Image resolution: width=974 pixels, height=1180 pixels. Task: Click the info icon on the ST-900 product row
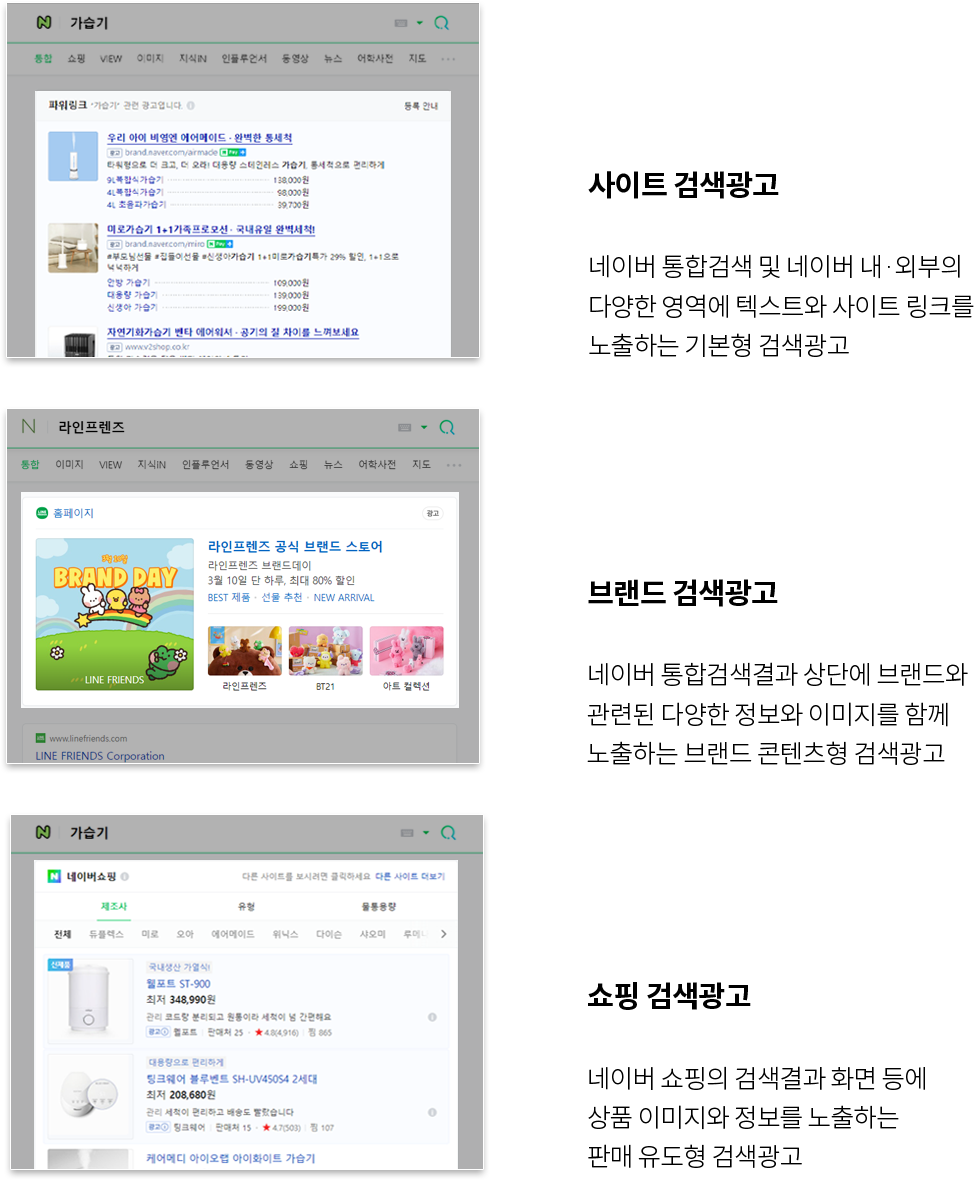pos(432,1017)
